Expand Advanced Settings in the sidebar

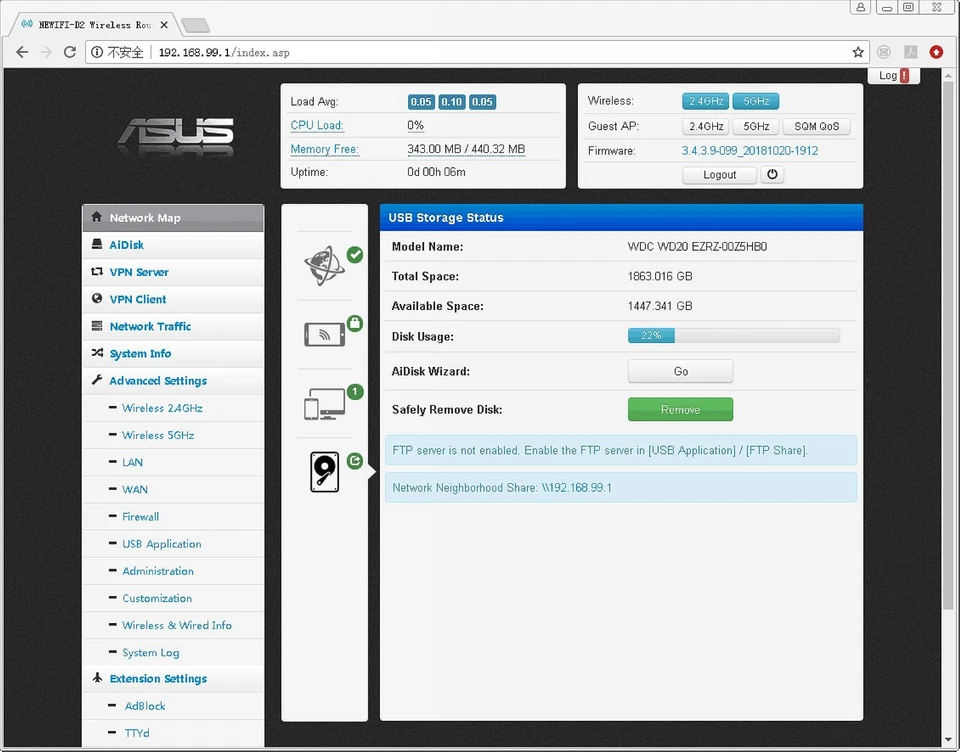point(158,381)
